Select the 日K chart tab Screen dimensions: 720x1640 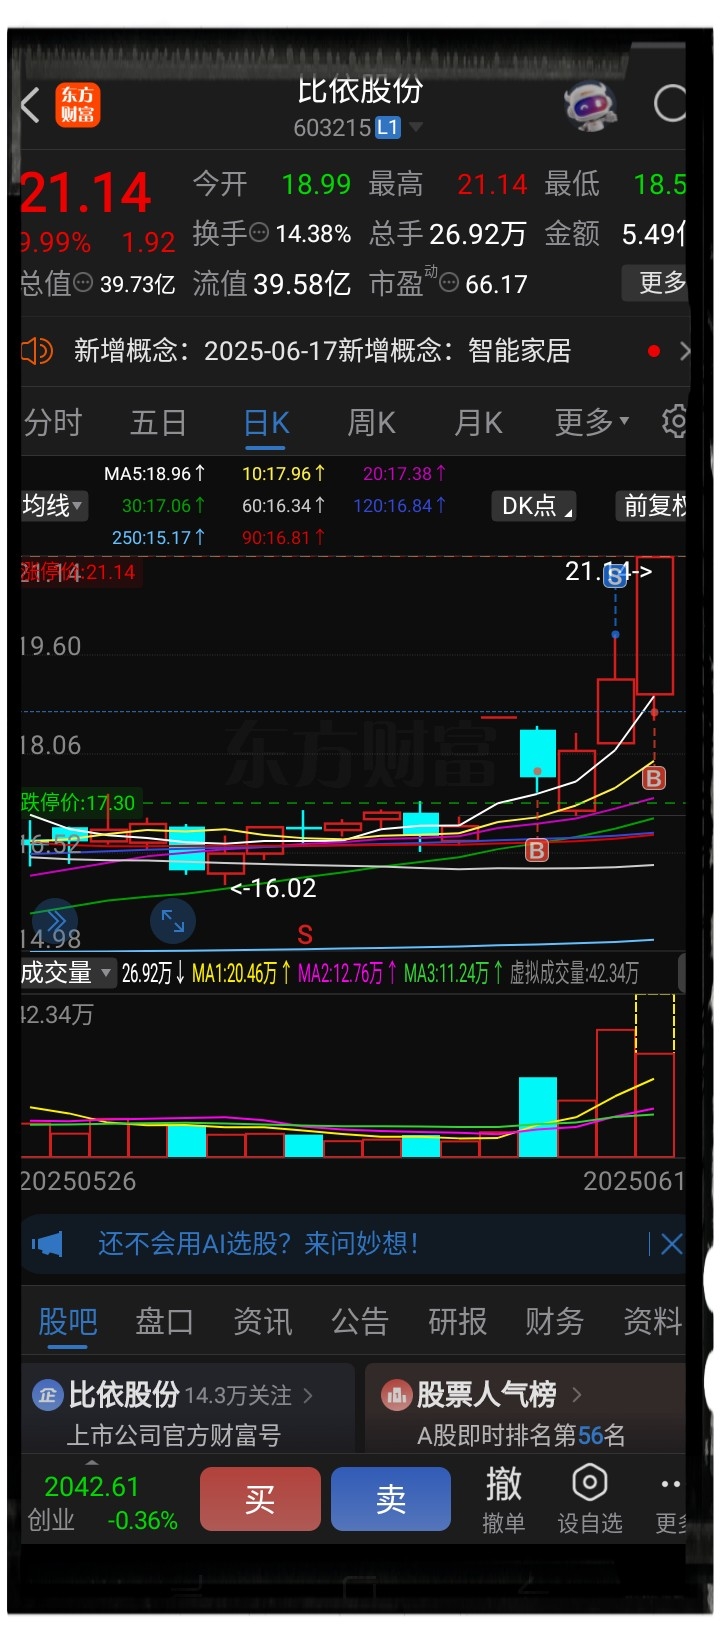pyautogui.click(x=266, y=423)
